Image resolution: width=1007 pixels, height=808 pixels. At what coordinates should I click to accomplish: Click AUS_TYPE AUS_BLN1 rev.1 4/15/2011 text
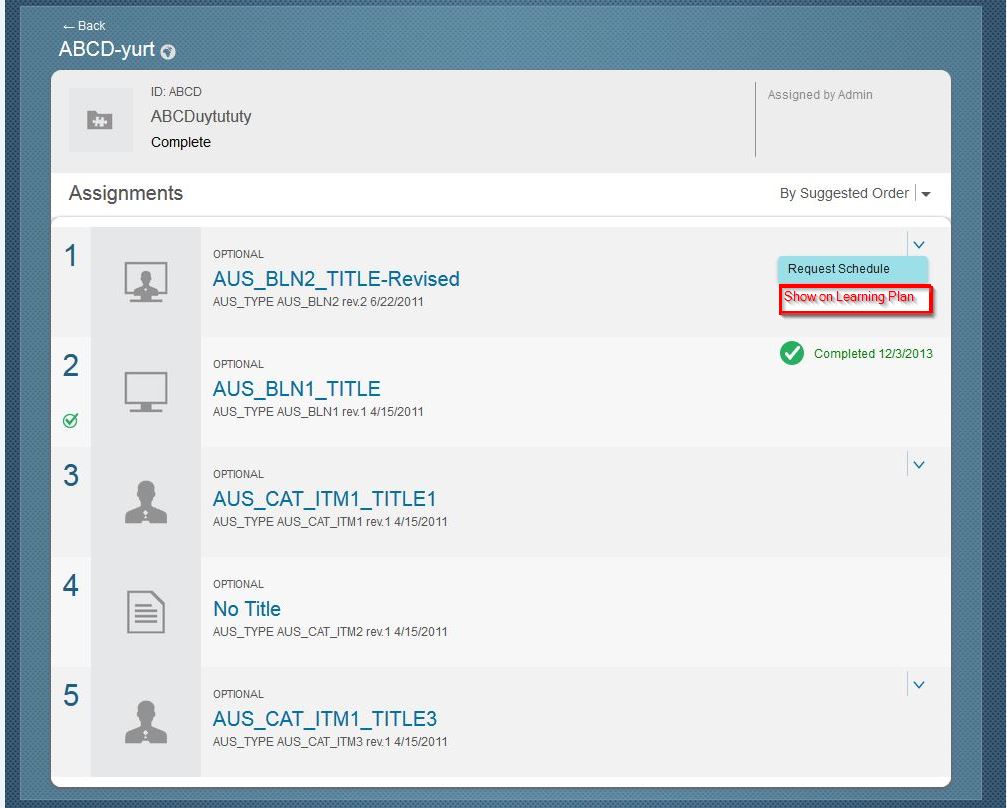coord(318,412)
